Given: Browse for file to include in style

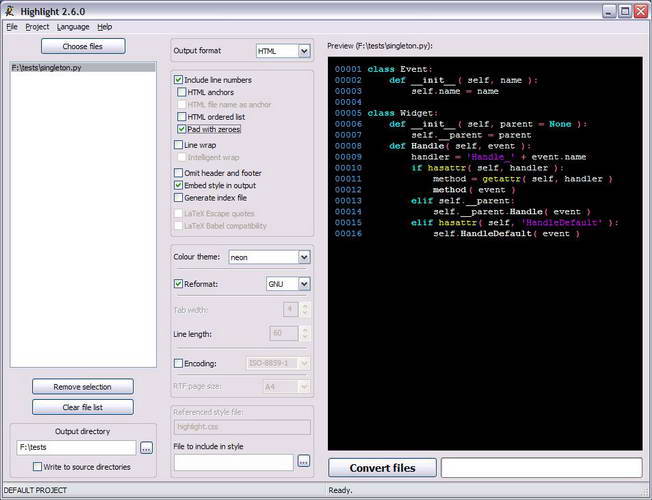Looking at the screenshot, I should (304, 461).
